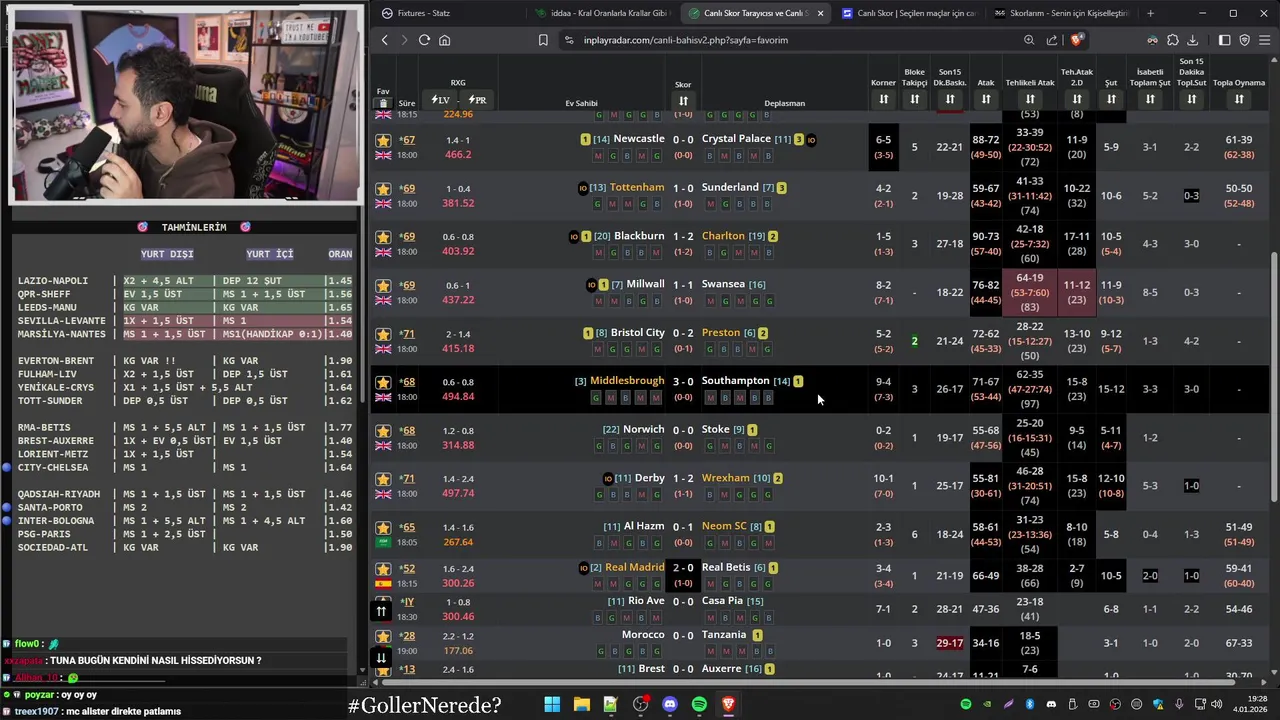
Task: Switch to the iddaa Kral Oranlarla tab
Action: coord(600,13)
